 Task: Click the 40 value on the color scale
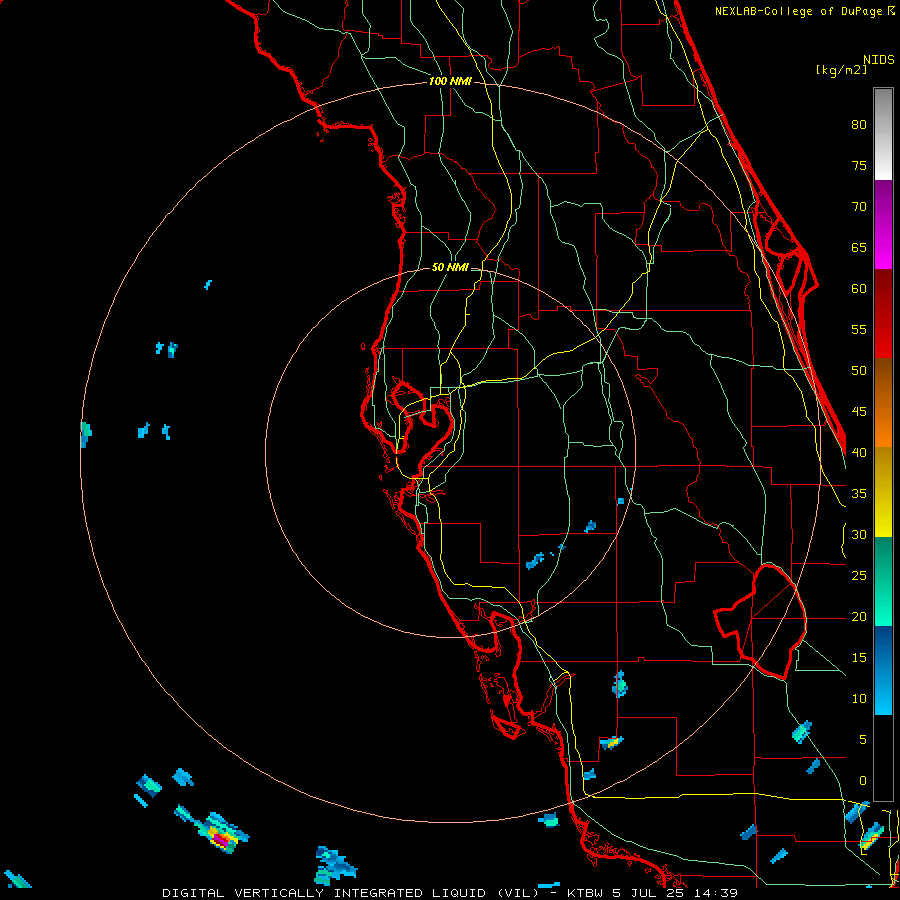[859, 453]
